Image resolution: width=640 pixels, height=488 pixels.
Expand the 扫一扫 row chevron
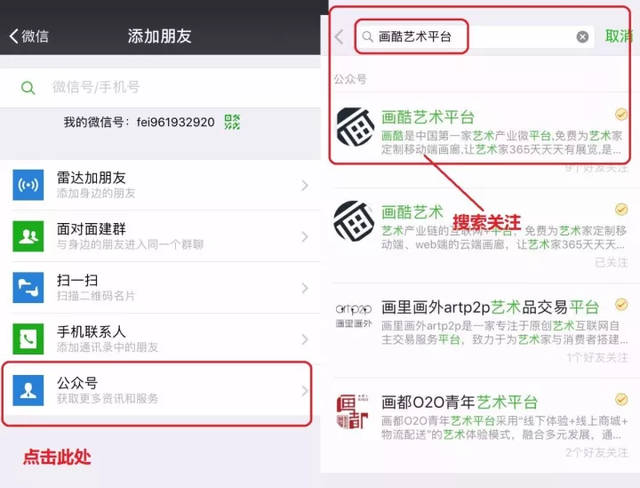[304, 288]
